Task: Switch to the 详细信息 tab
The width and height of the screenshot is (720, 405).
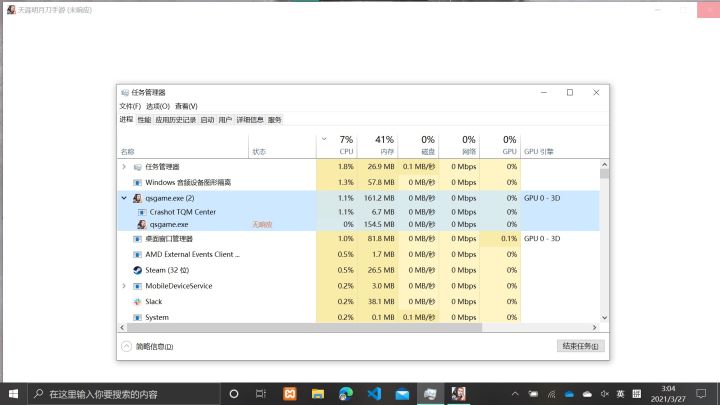Action: coord(250,120)
